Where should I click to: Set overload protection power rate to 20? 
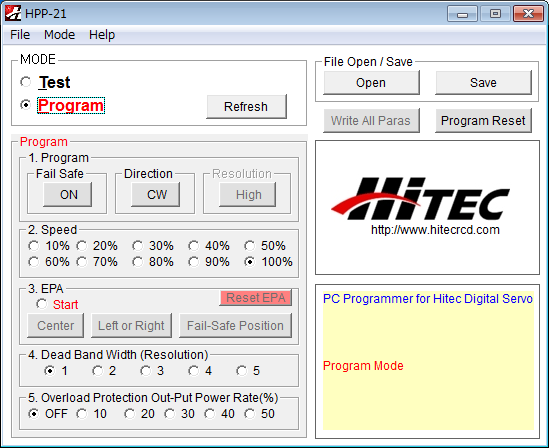pyautogui.click(x=130, y=414)
